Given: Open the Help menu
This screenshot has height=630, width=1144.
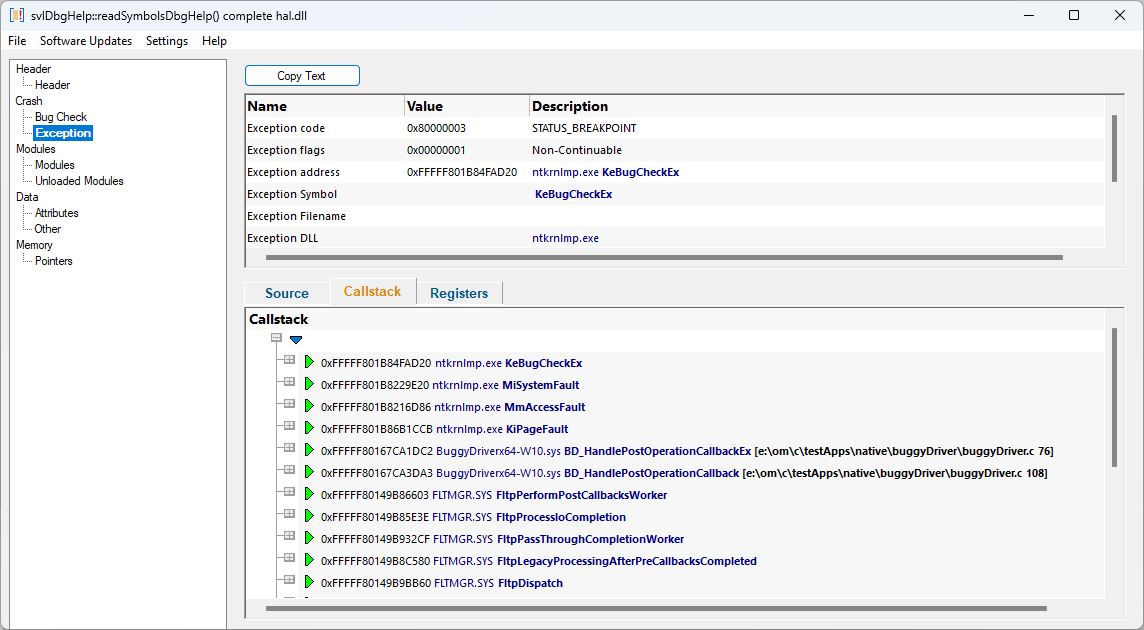Looking at the screenshot, I should (x=214, y=41).
